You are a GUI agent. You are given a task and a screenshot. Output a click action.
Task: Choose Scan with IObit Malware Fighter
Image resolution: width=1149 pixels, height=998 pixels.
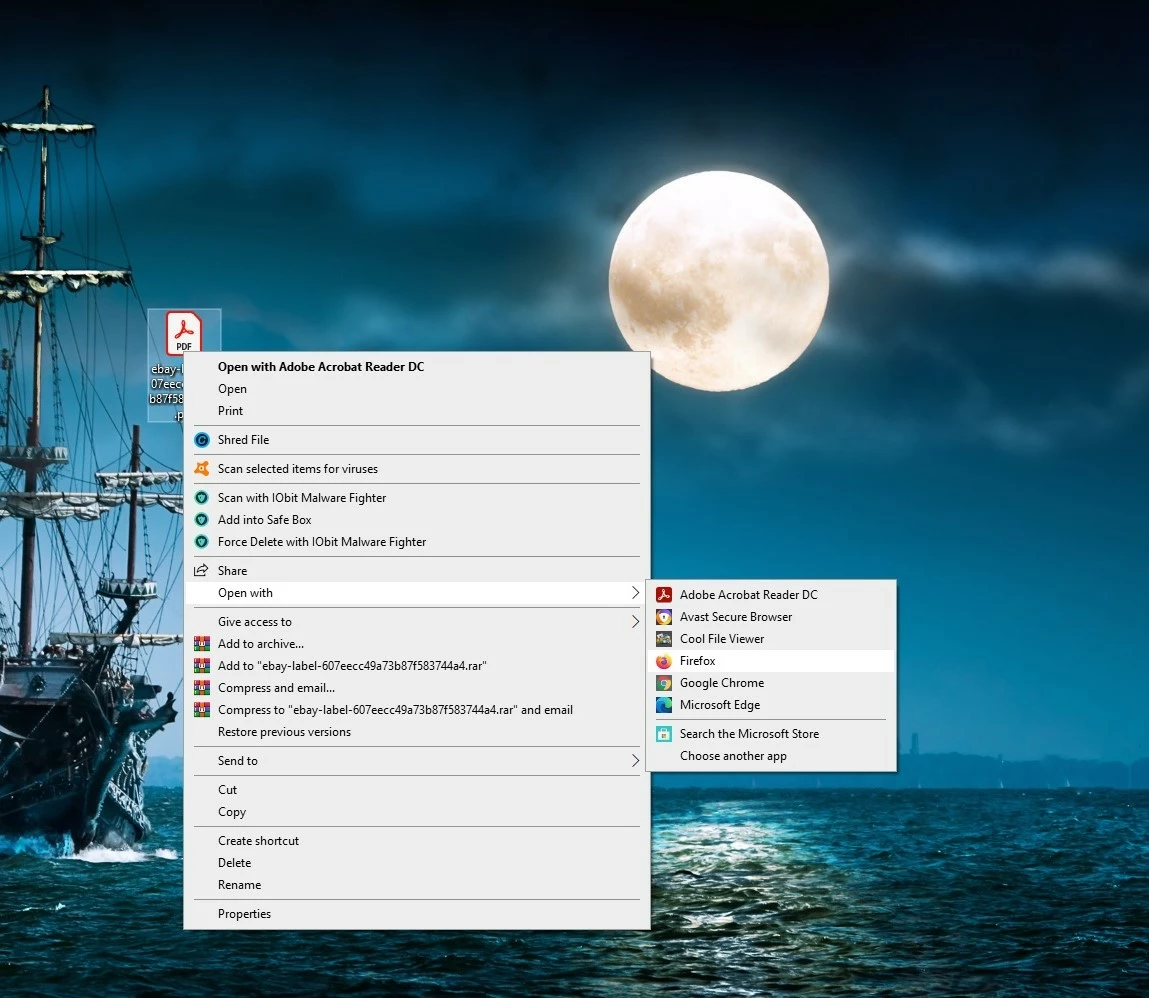pyautogui.click(x=417, y=498)
